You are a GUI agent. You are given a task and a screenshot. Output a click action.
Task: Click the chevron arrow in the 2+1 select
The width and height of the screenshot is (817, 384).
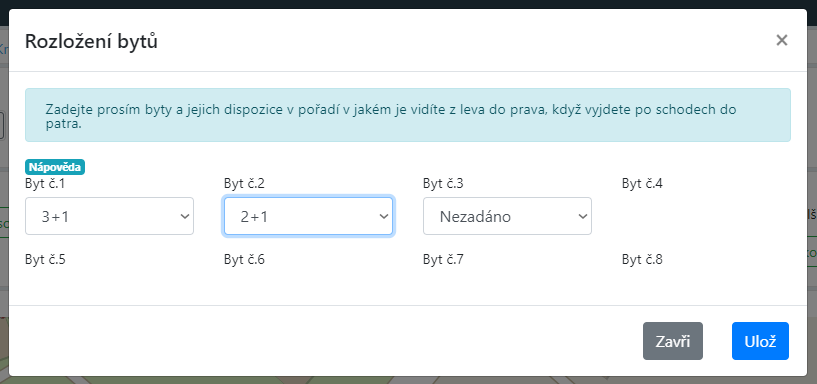pos(383,216)
